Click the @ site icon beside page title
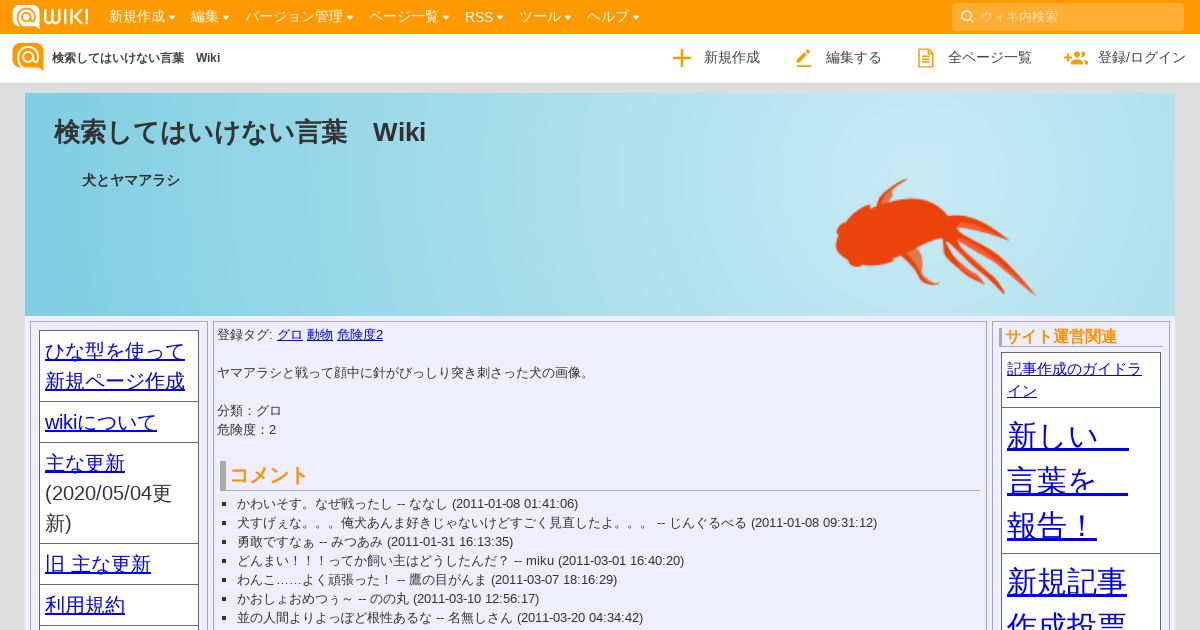This screenshot has width=1200, height=630. click(x=28, y=57)
